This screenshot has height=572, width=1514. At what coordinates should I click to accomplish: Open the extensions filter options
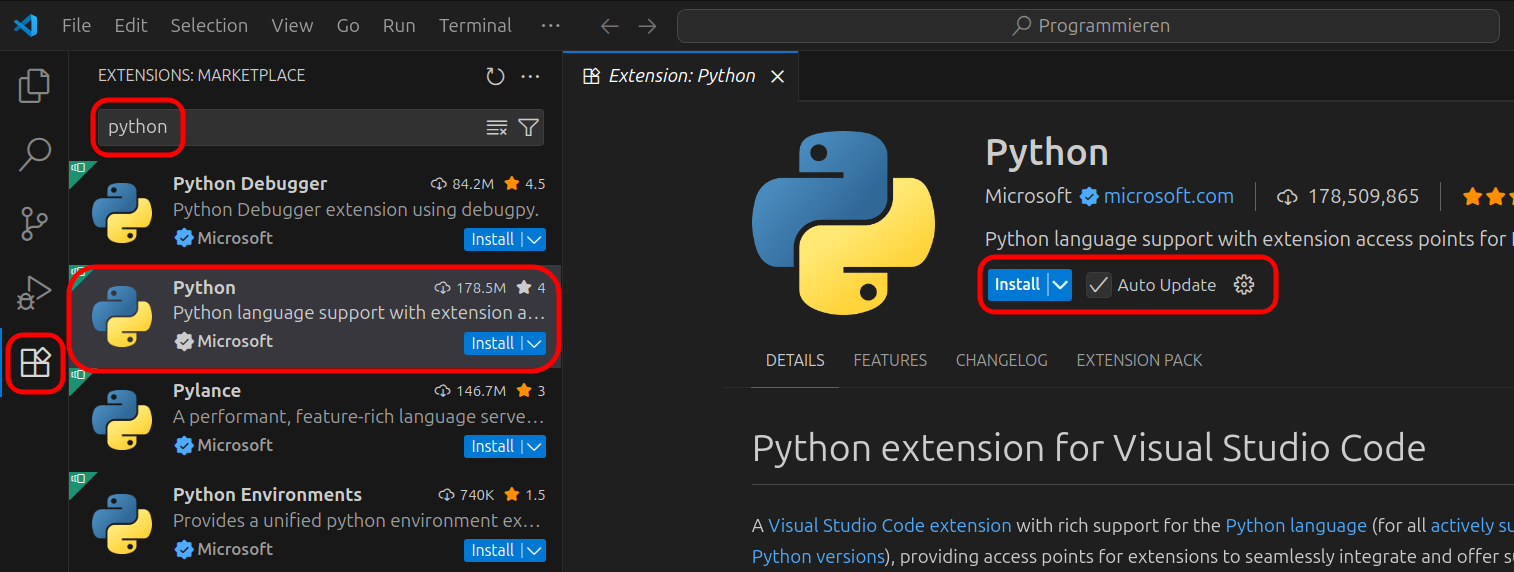tap(528, 128)
